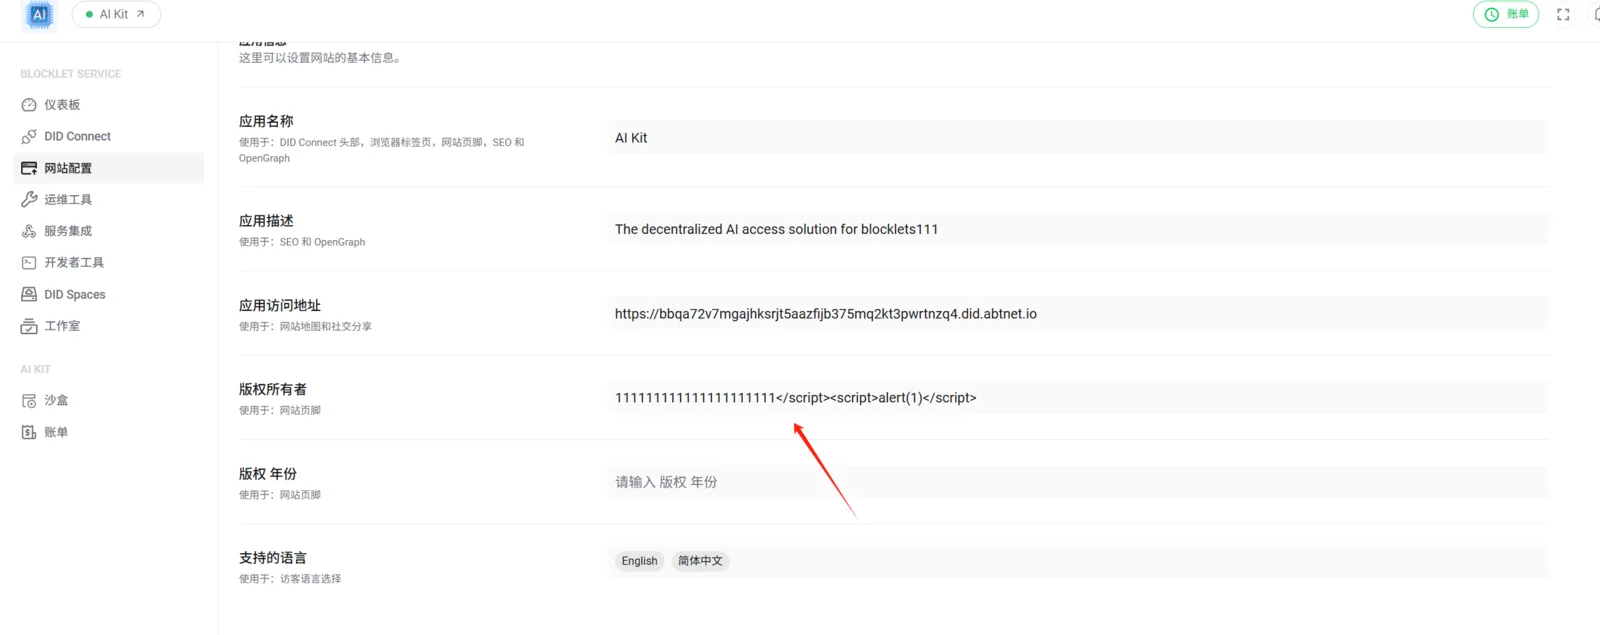The image size is (1600, 635).
Task: Edit the 应用描述 description field
Action: click(1078, 229)
